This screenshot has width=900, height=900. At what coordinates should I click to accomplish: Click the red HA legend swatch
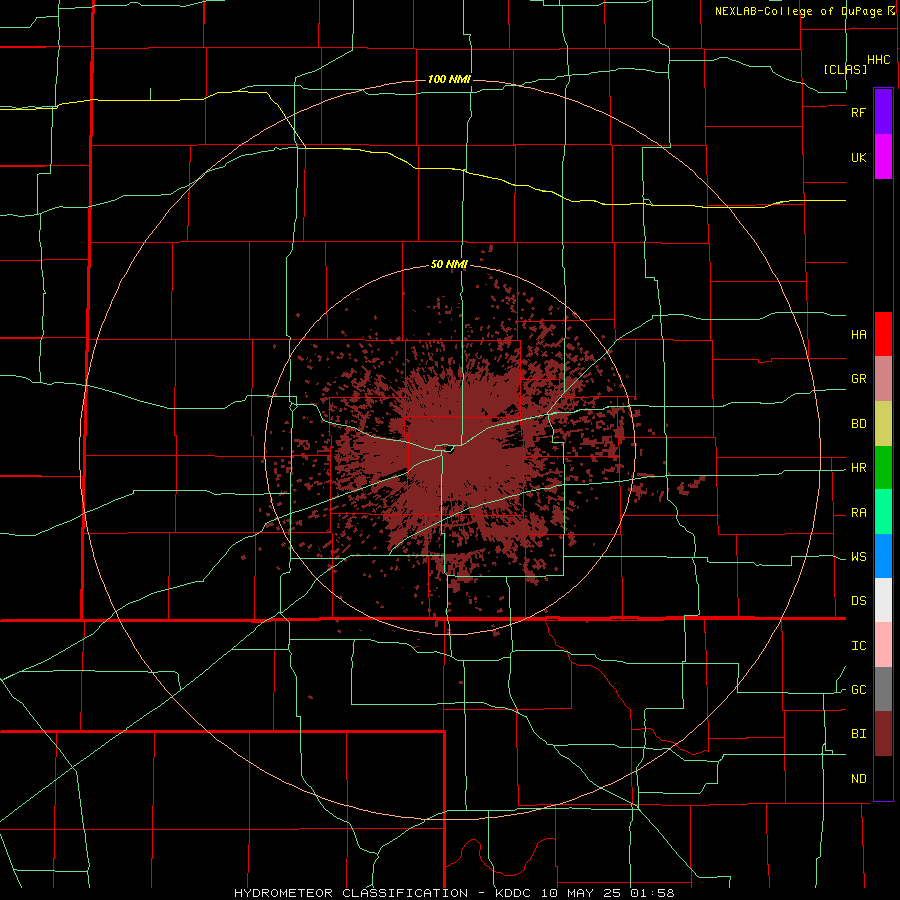pyautogui.click(x=883, y=334)
